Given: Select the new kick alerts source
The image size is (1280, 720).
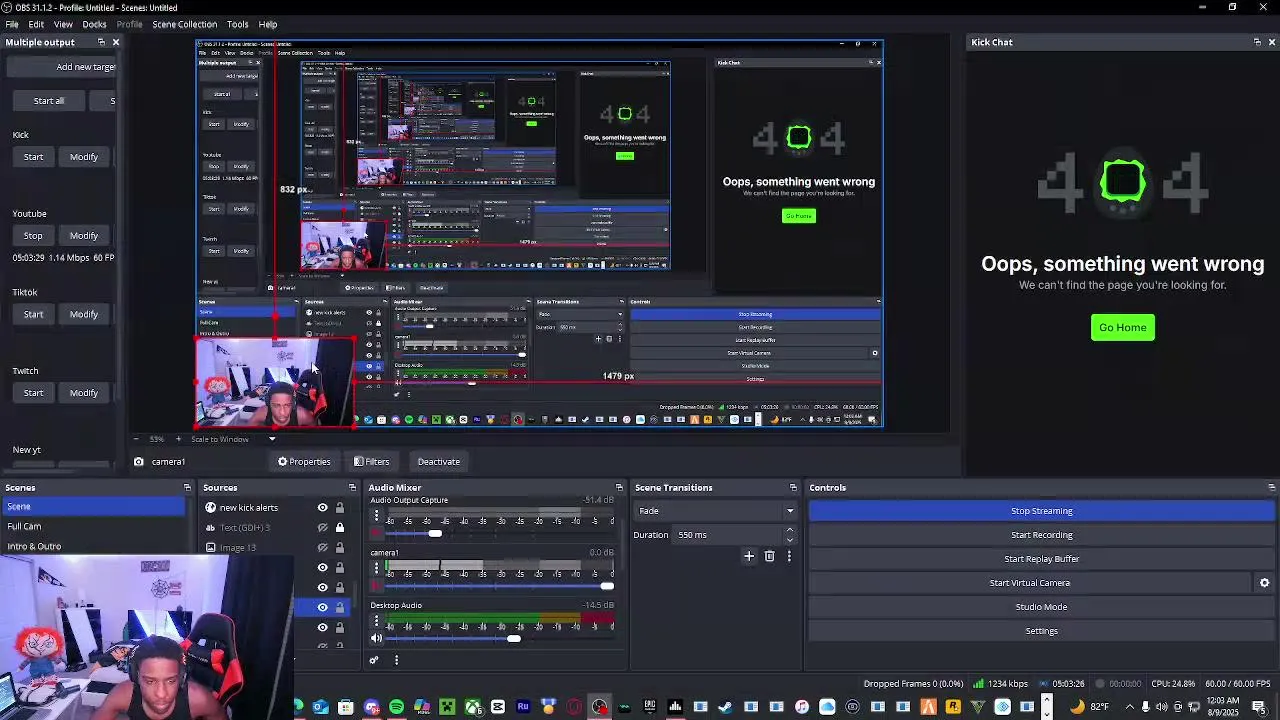Looking at the screenshot, I should pos(249,508).
